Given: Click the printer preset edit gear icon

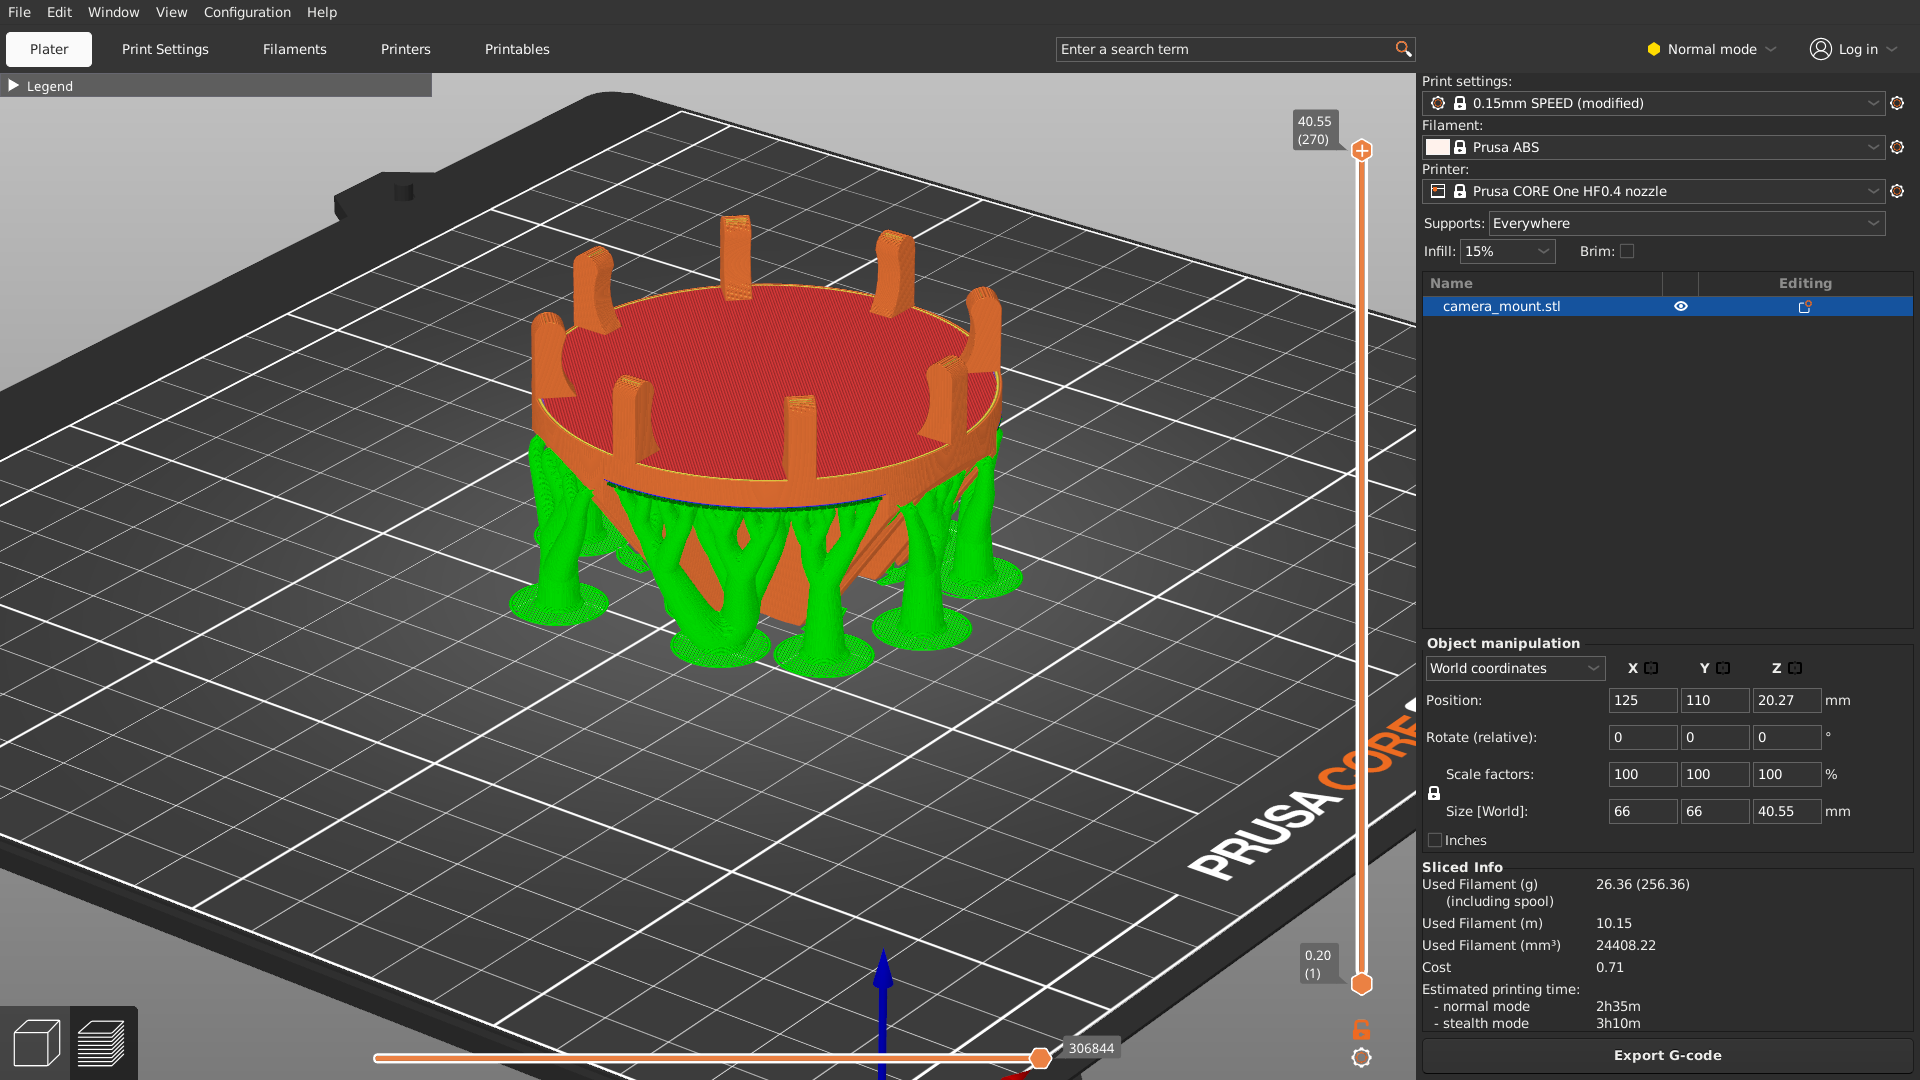Looking at the screenshot, I should click(x=1897, y=191).
